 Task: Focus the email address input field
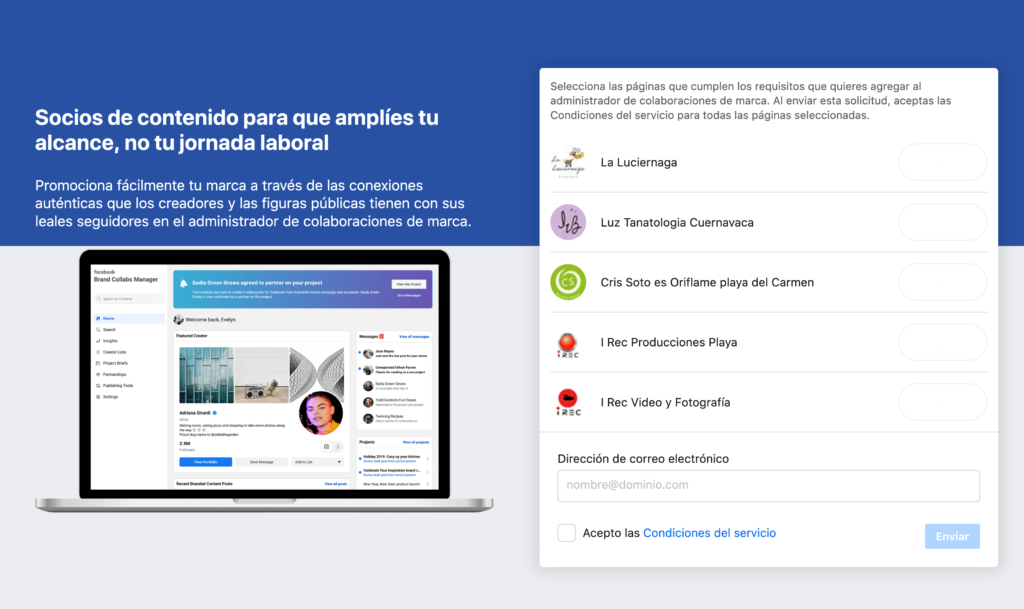pos(768,485)
